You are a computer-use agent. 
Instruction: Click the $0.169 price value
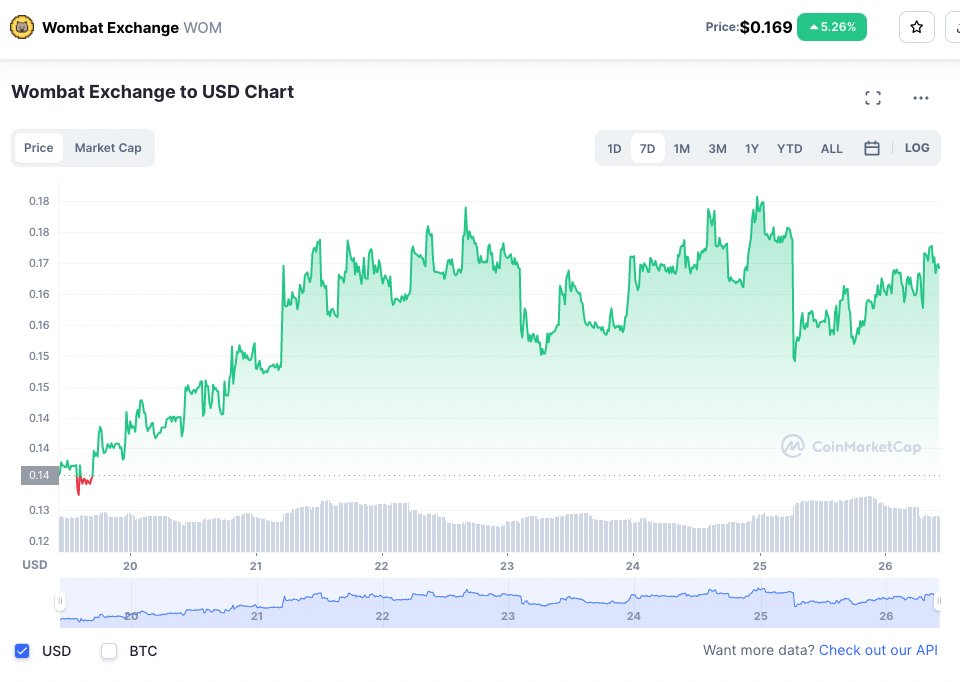pos(765,27)
